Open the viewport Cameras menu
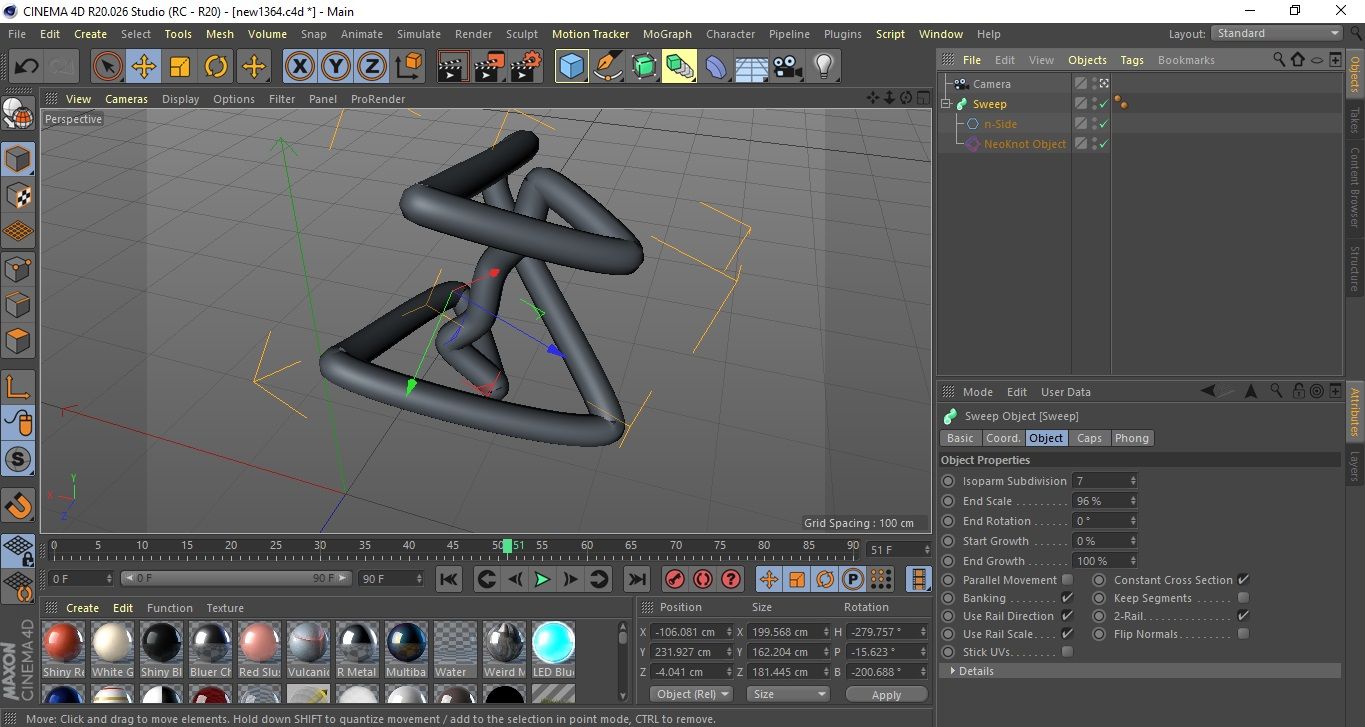This screenshot has height=727, width=1365. [126, 99]
